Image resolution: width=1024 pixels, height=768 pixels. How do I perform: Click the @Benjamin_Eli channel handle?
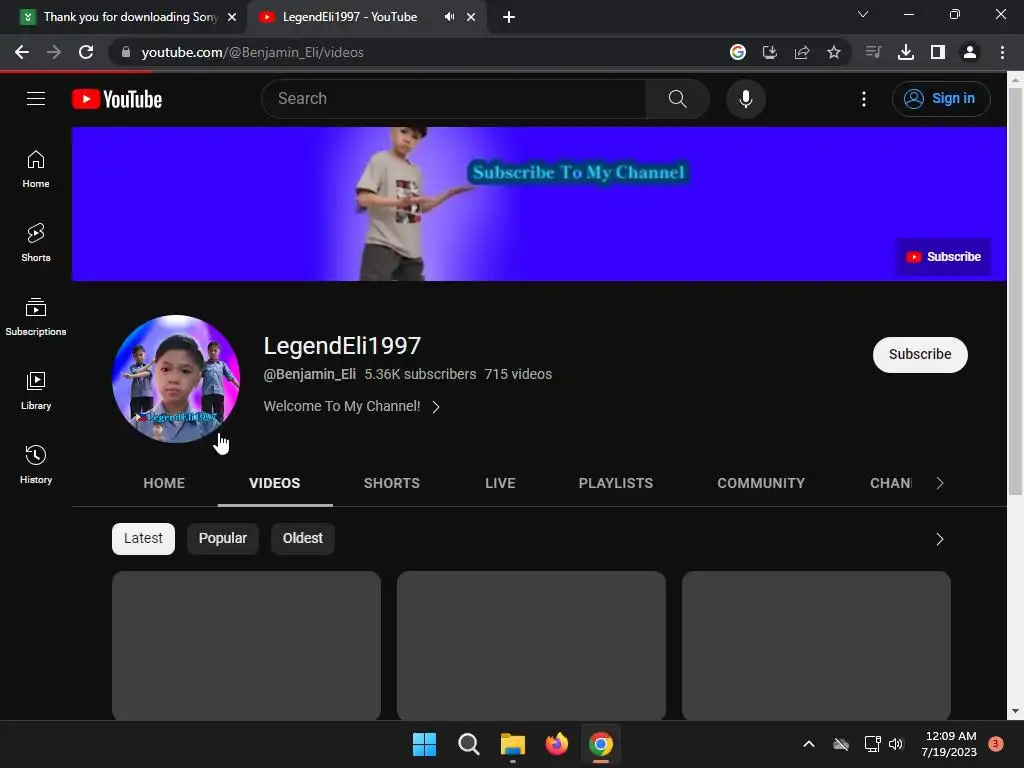(310, 374)
